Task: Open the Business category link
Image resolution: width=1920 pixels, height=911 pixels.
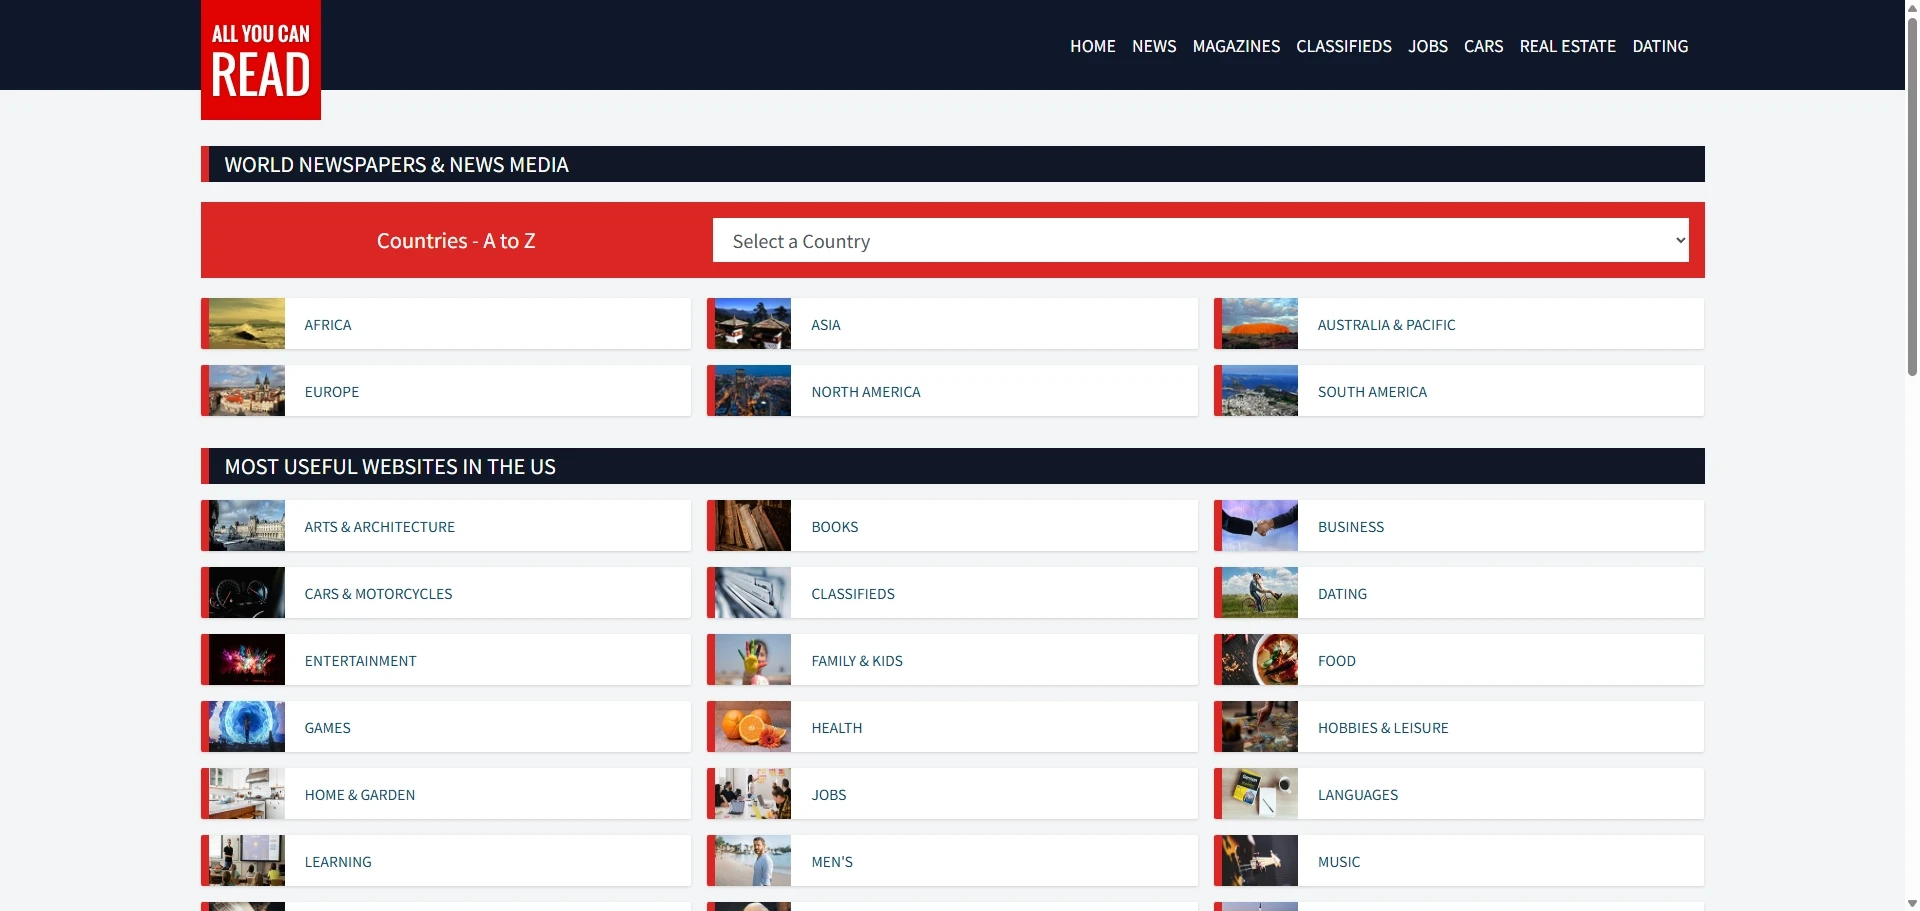Action: (1351, 527)
